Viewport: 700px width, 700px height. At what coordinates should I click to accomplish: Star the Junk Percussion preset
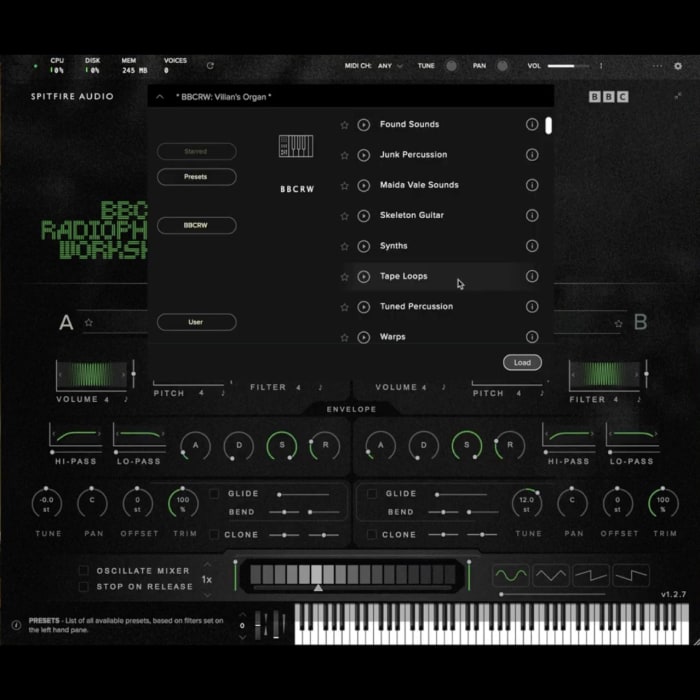point(344,155)
